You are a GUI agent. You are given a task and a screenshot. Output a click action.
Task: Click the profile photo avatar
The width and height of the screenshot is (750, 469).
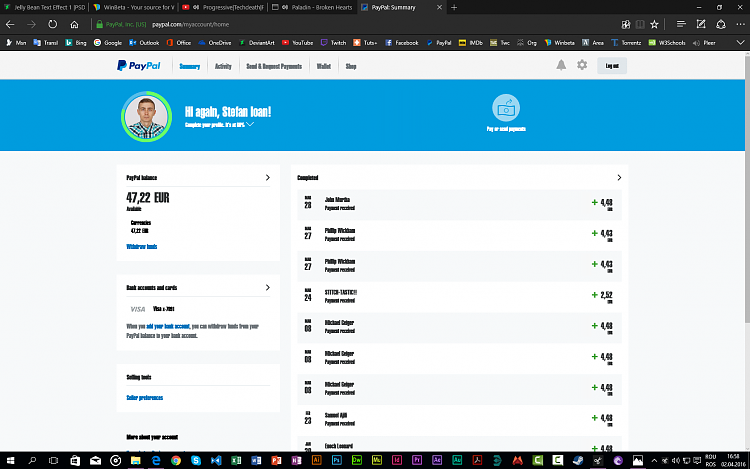[146, 117]
